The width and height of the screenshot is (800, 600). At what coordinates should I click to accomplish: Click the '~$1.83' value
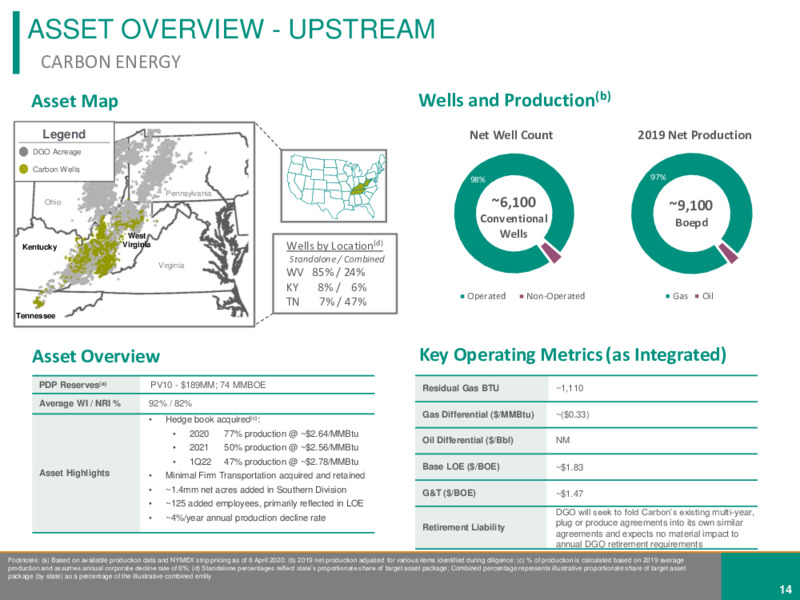click(x=569, y=467)
